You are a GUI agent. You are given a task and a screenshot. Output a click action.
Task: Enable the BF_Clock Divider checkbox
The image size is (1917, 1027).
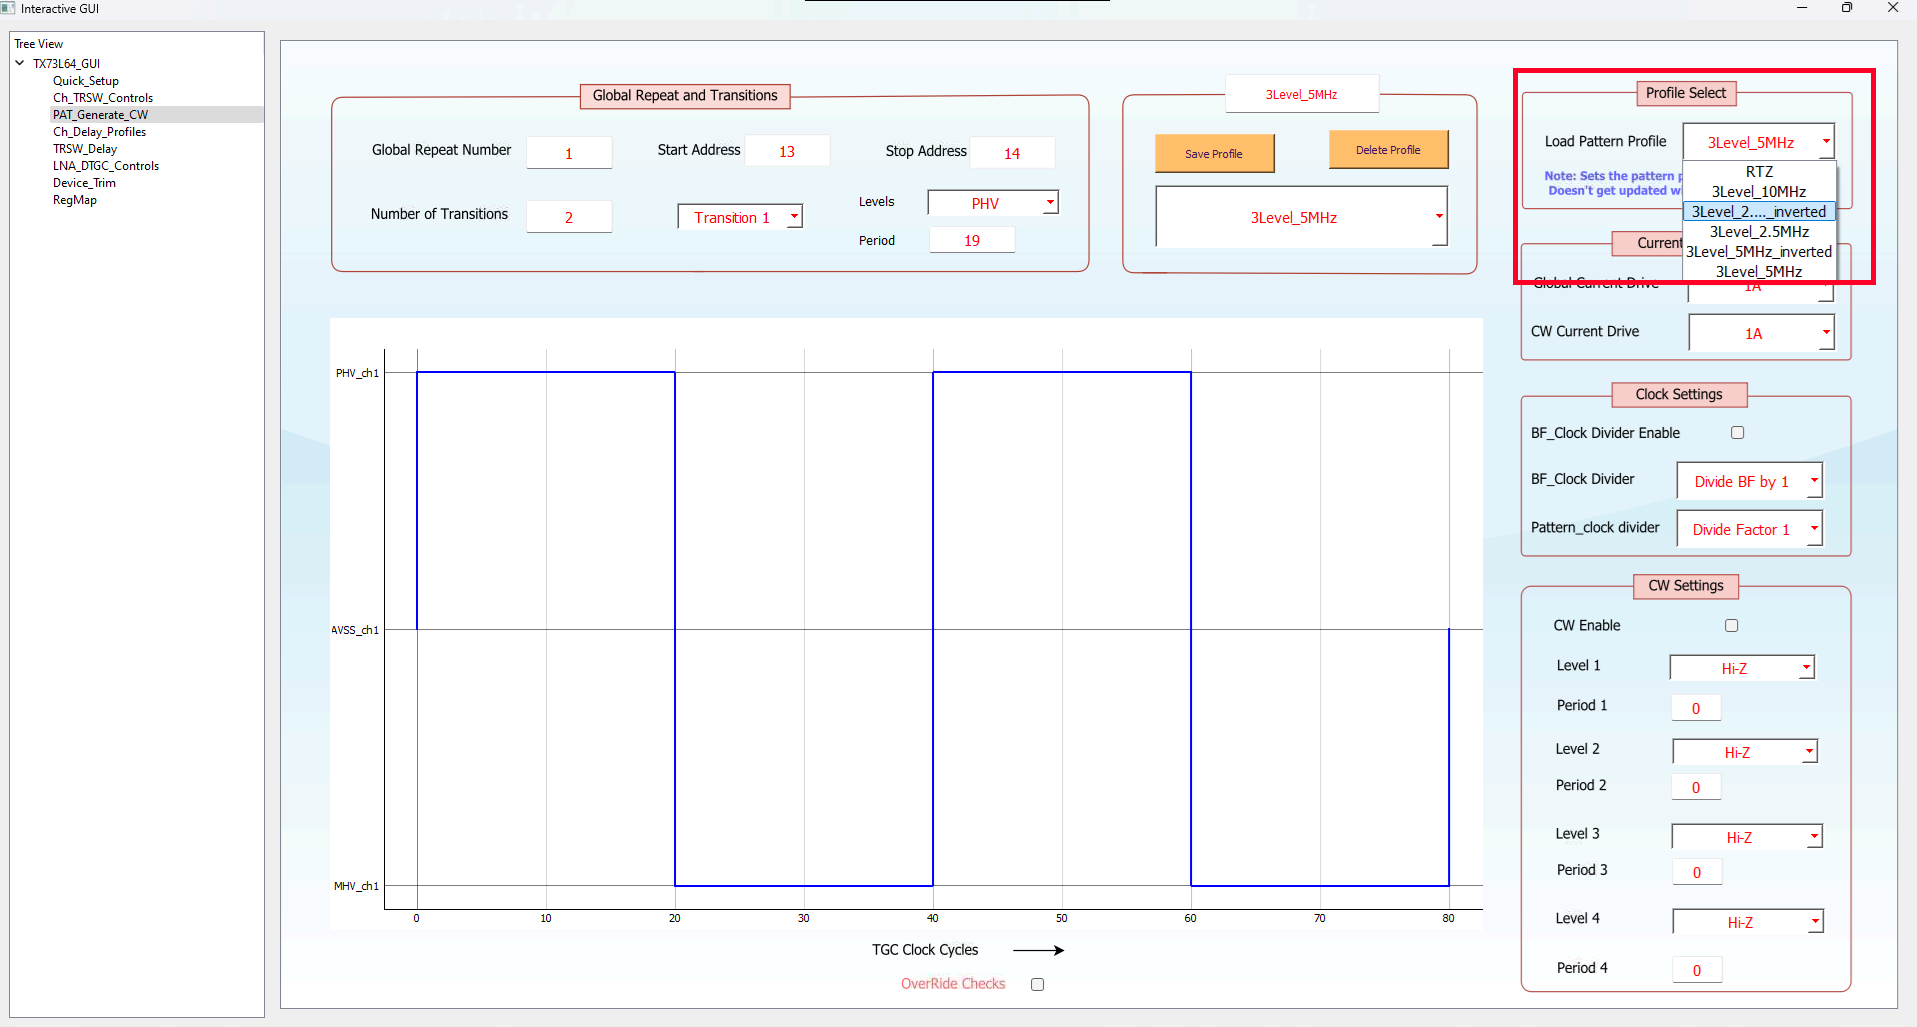[1737, 433]
